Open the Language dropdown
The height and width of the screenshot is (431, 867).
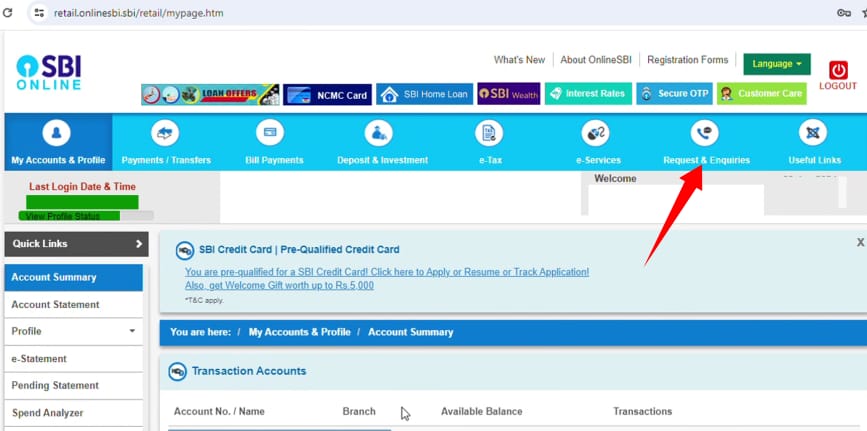pos(777,64)
